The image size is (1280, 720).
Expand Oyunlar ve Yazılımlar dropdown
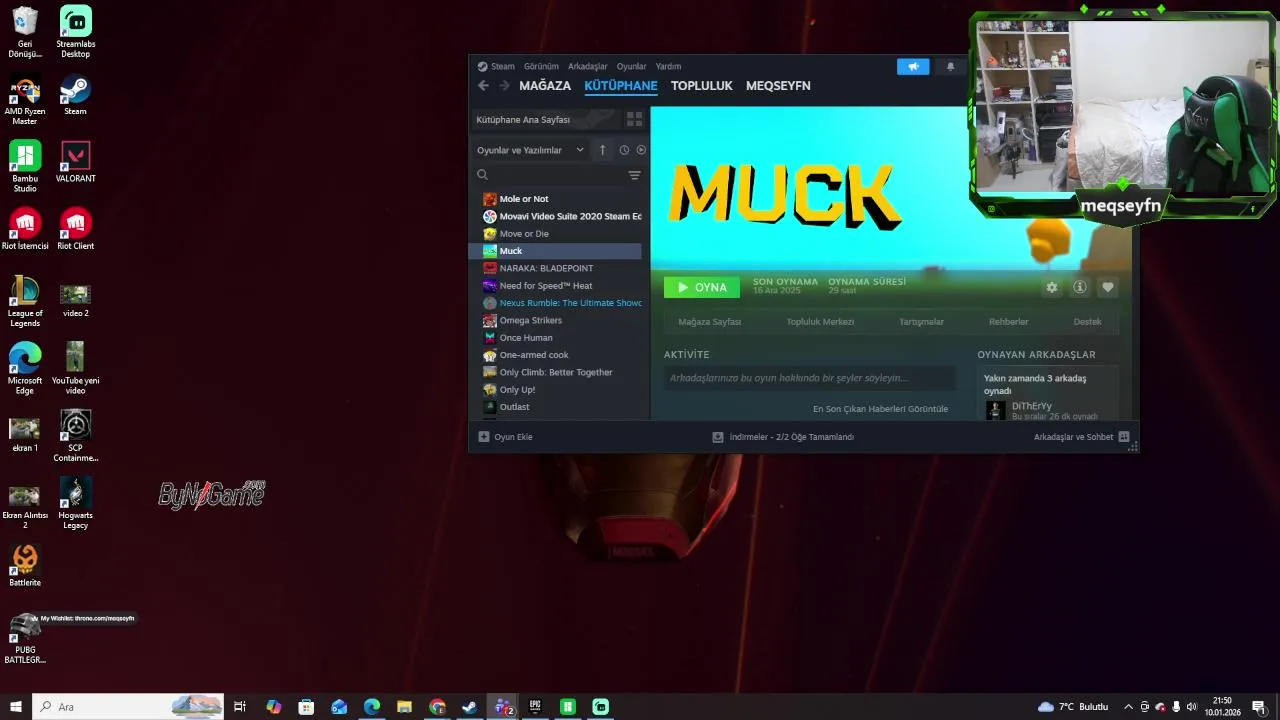pyautogui.click(x=530, y=150)
